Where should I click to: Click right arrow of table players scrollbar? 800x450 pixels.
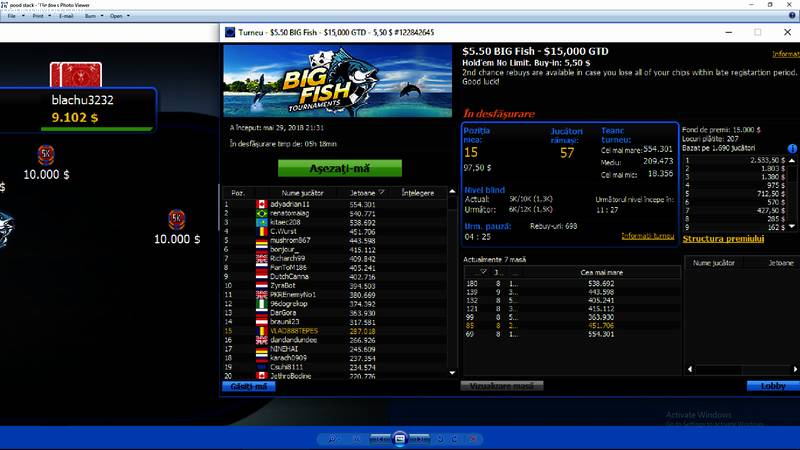(795, 369)
